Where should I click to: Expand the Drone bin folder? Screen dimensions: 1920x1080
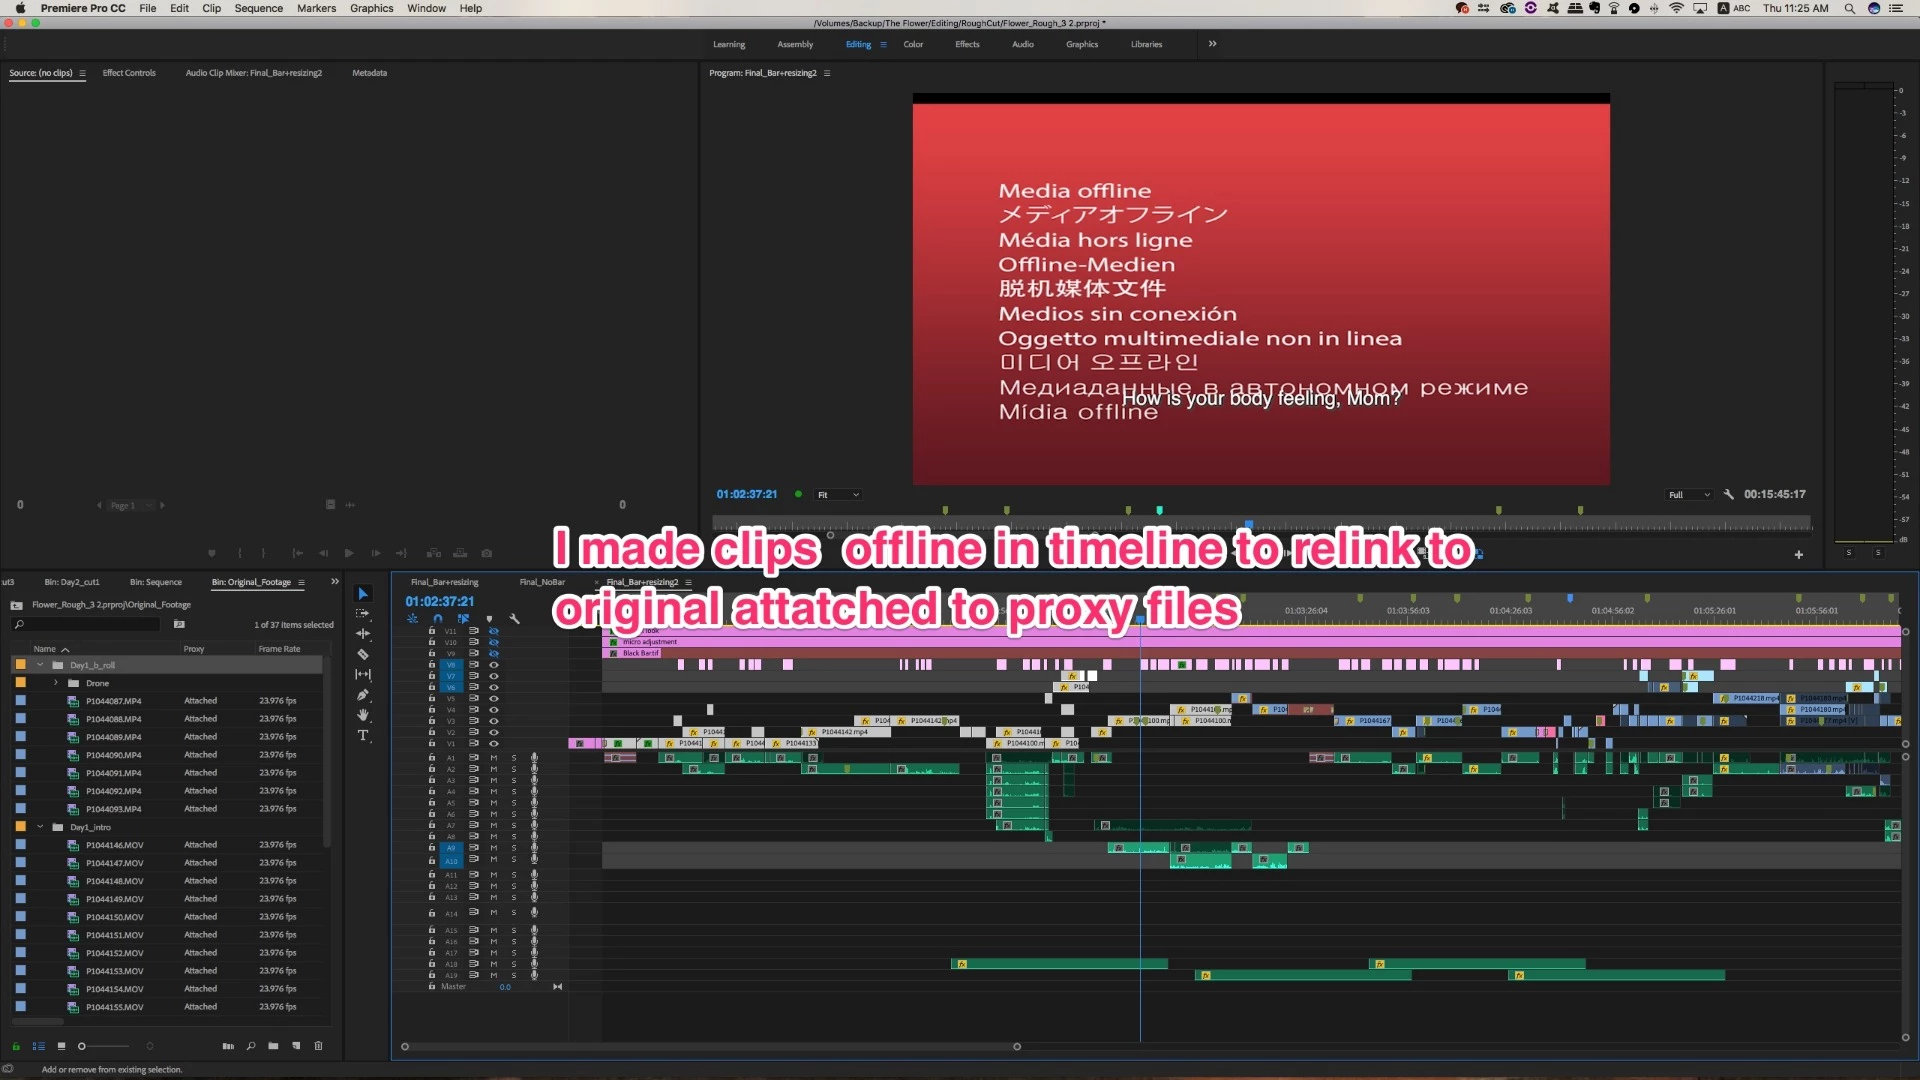56,683
